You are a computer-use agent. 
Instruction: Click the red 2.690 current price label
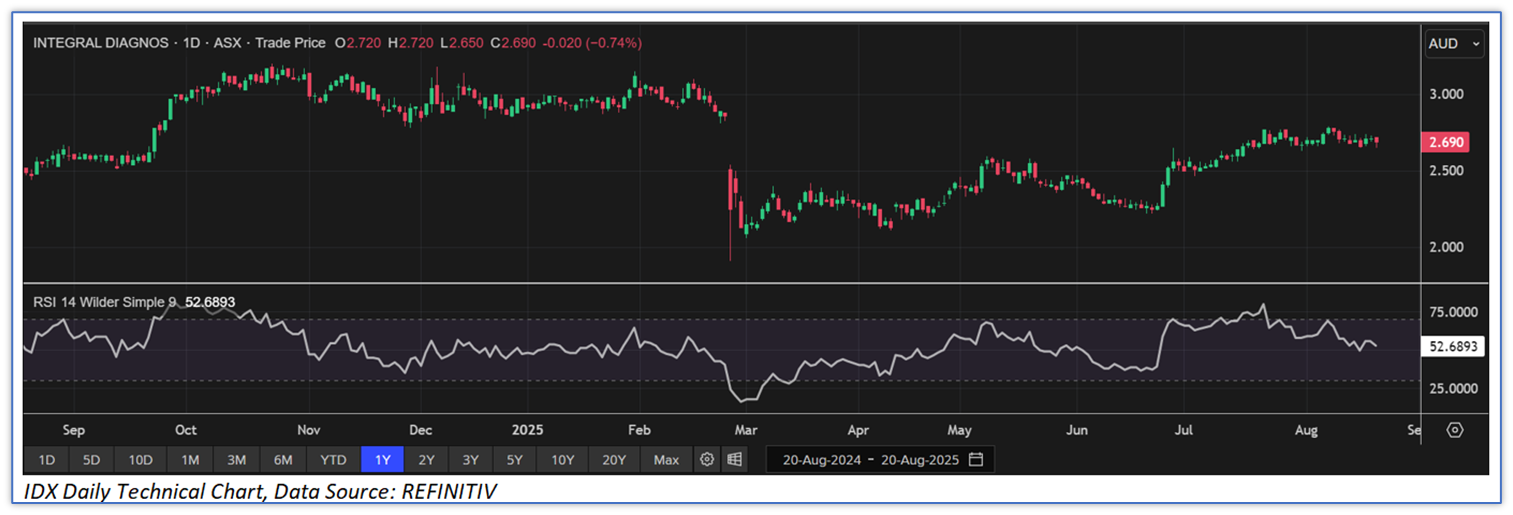pyautogui.click(x=1446, y=143)
